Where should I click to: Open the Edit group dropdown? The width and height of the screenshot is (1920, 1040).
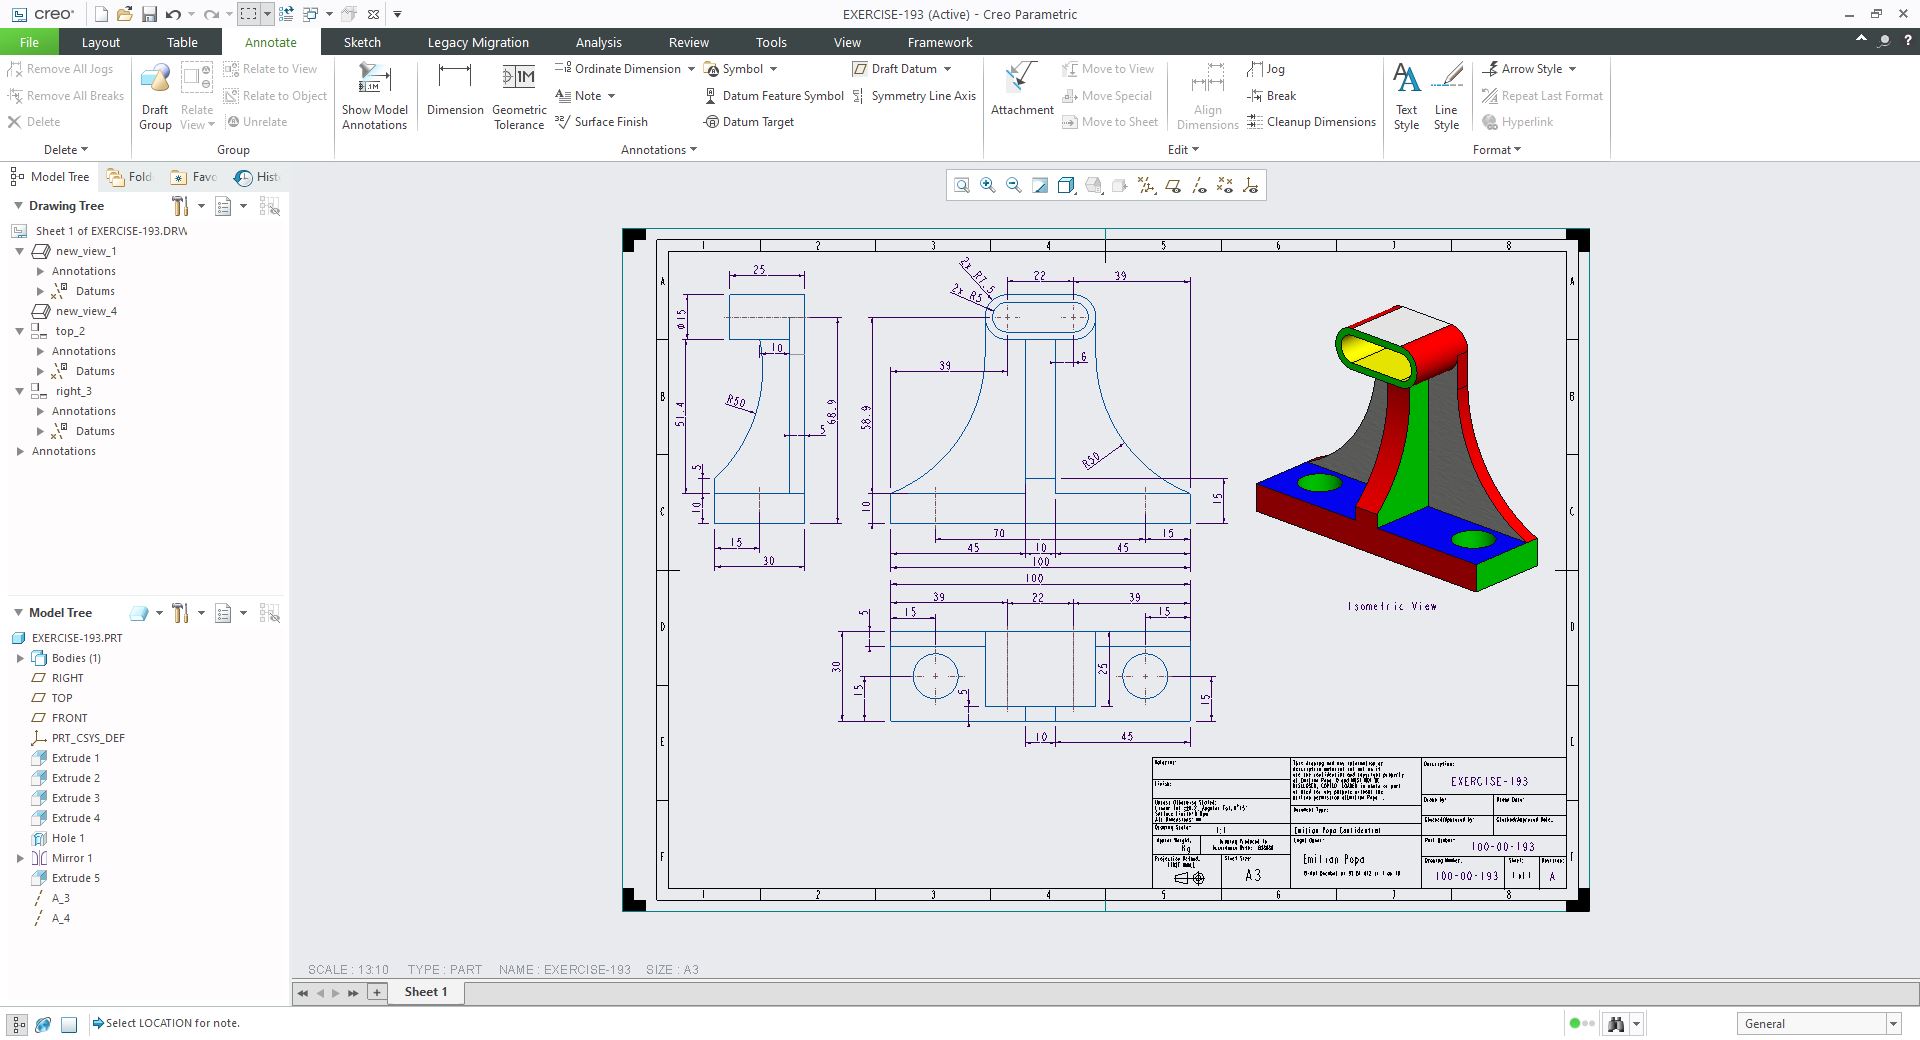click(1183, 150)
